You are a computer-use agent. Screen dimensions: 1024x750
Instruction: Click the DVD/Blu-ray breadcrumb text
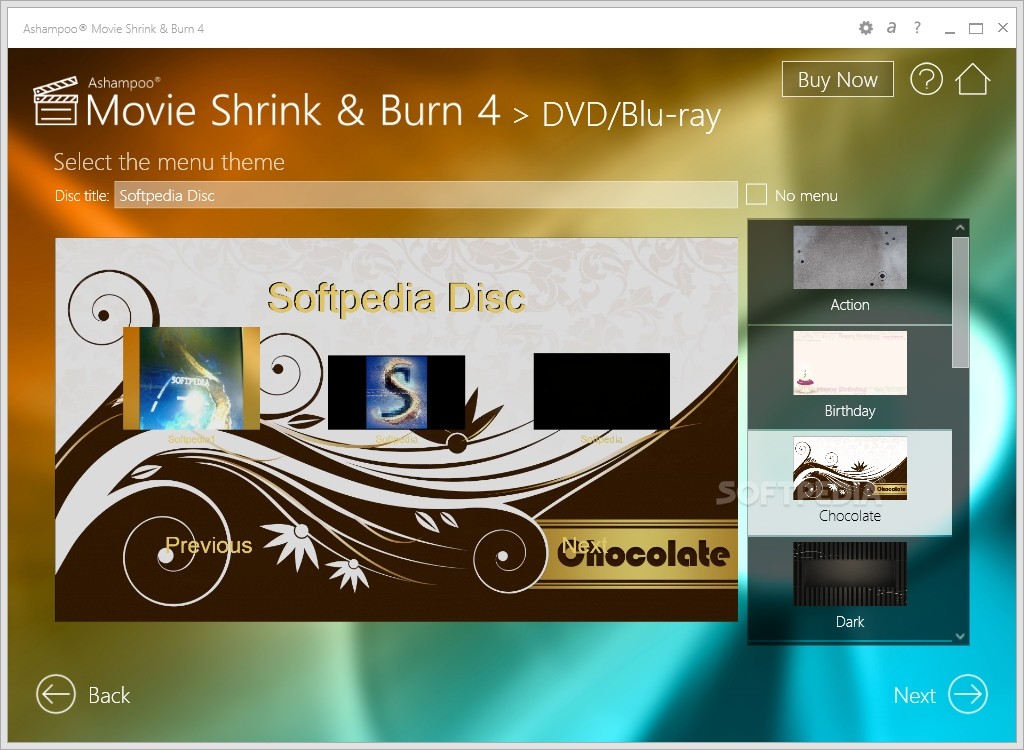[x=632, y=116]
